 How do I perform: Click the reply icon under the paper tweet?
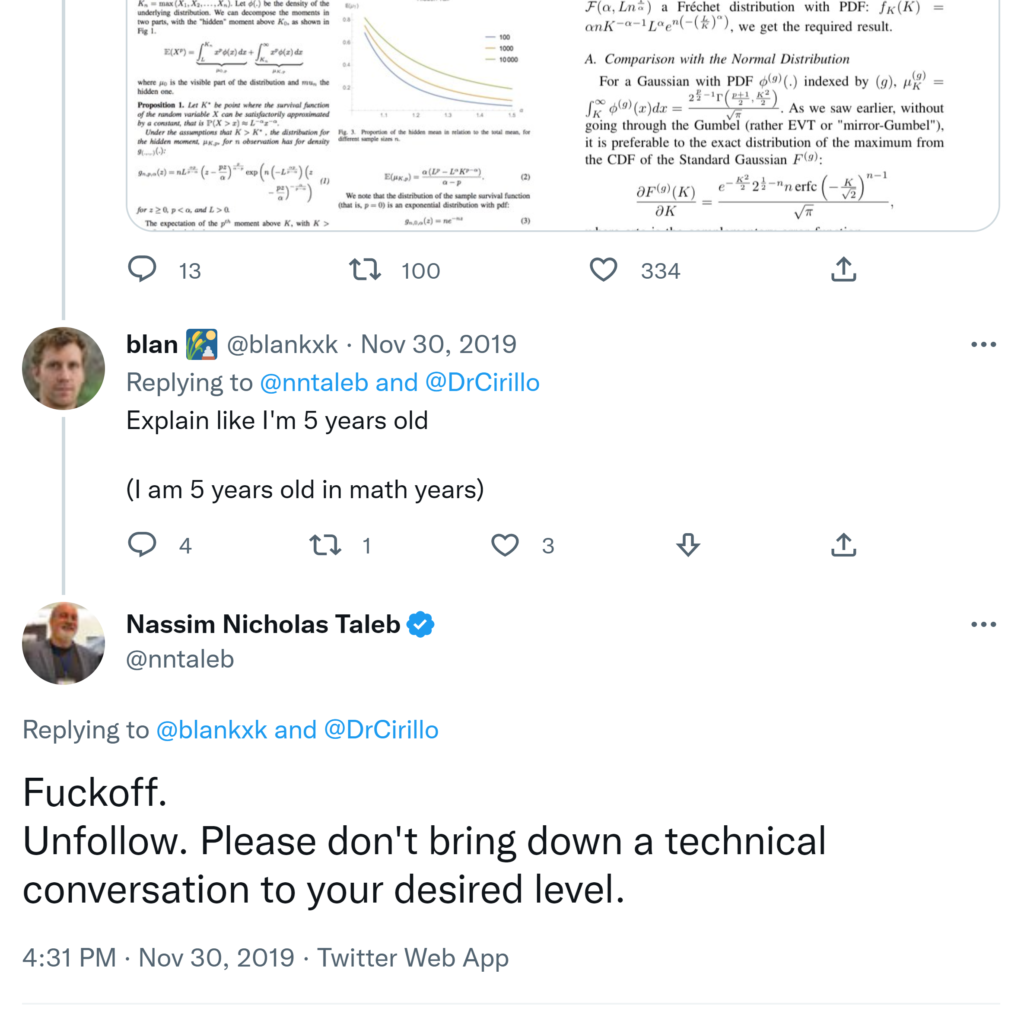144,269
